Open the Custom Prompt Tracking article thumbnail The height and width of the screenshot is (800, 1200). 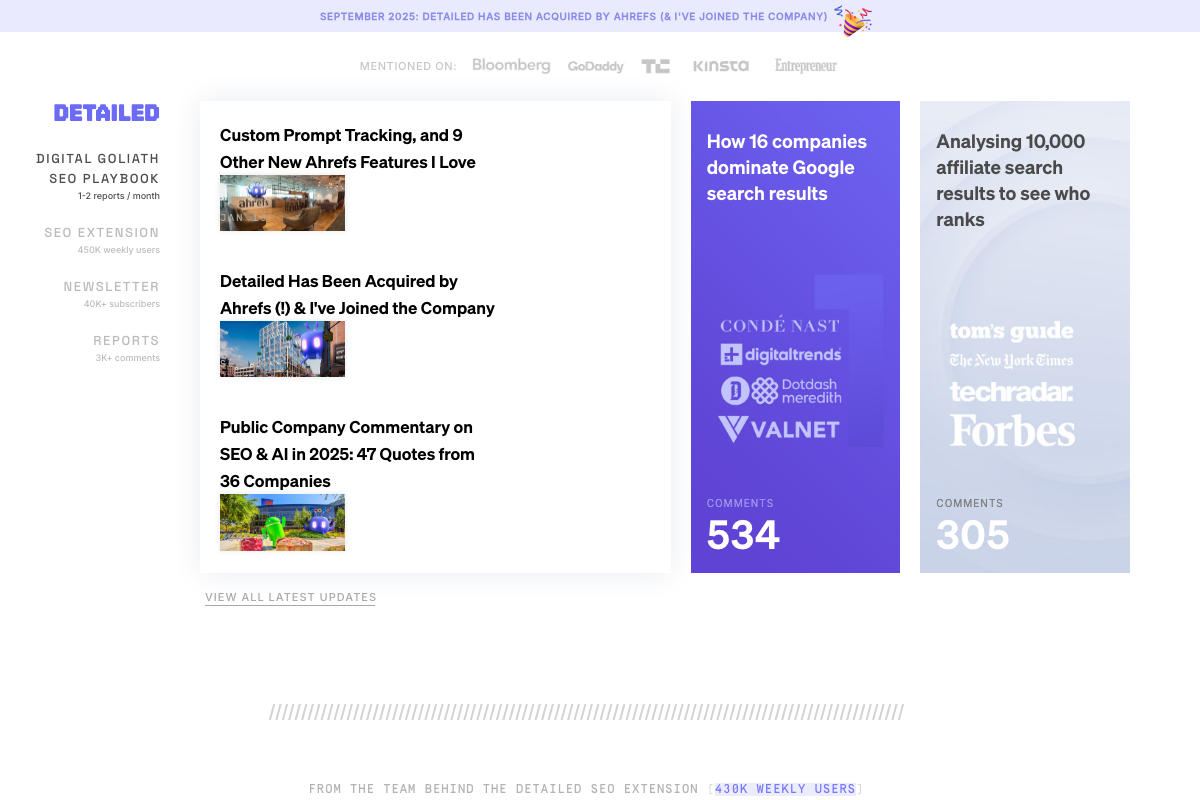(x=282, y=202)
